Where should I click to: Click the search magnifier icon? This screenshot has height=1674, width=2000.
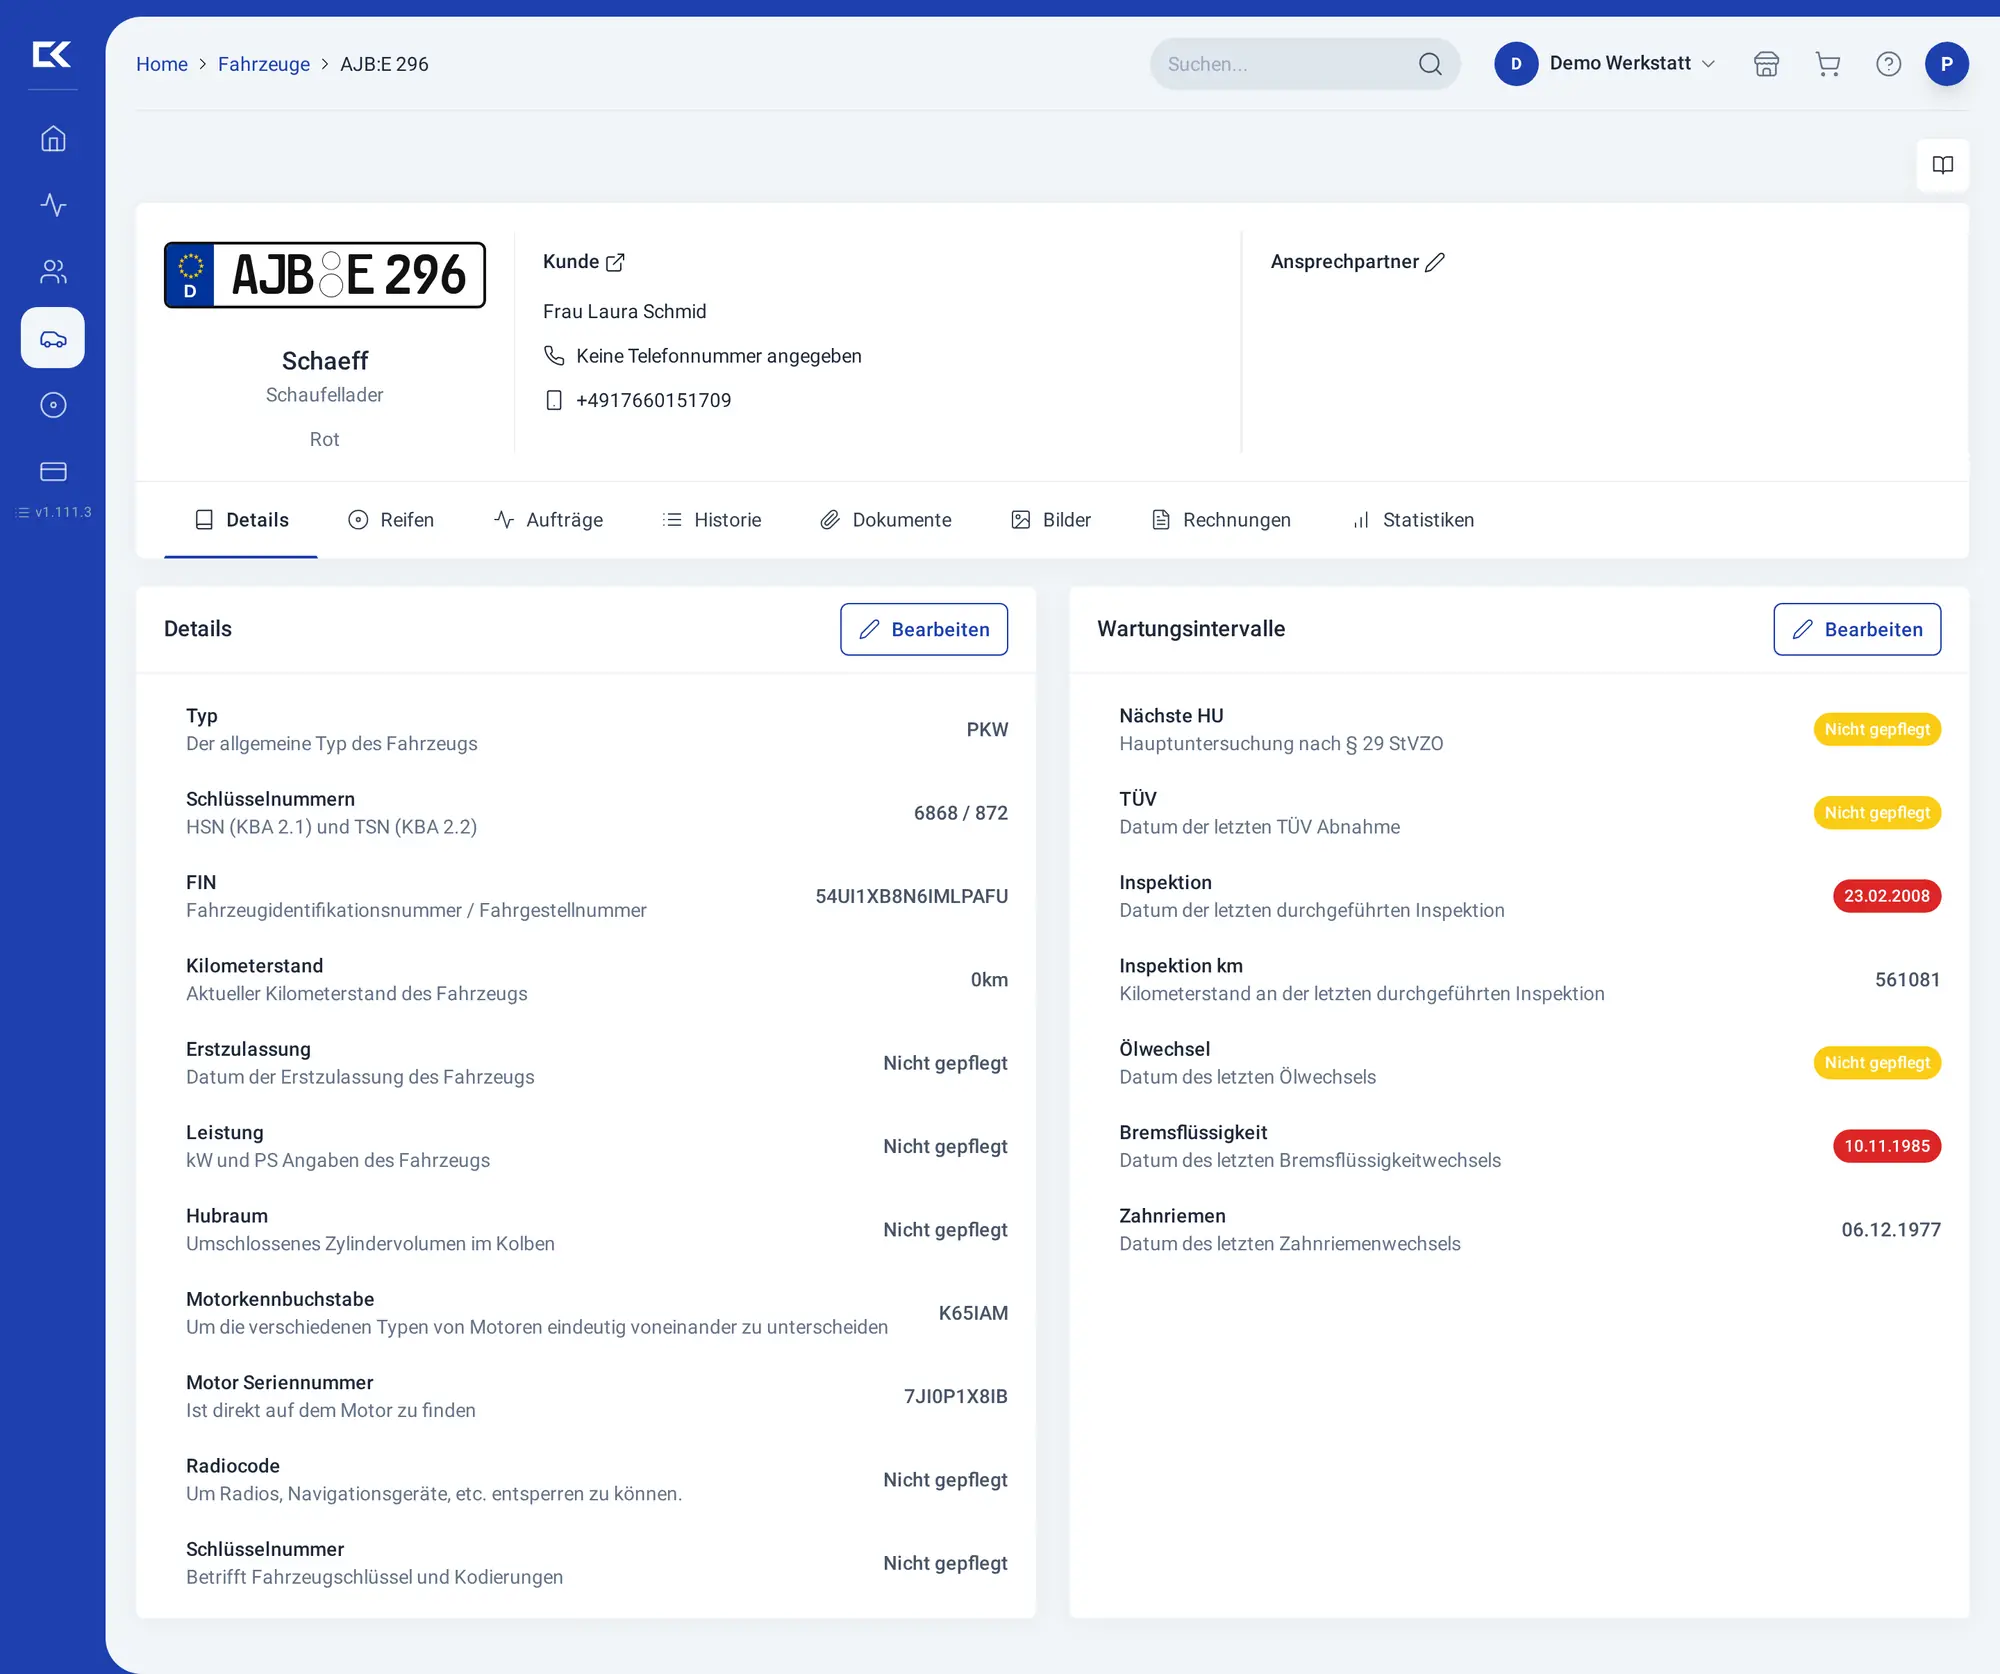1430,64
